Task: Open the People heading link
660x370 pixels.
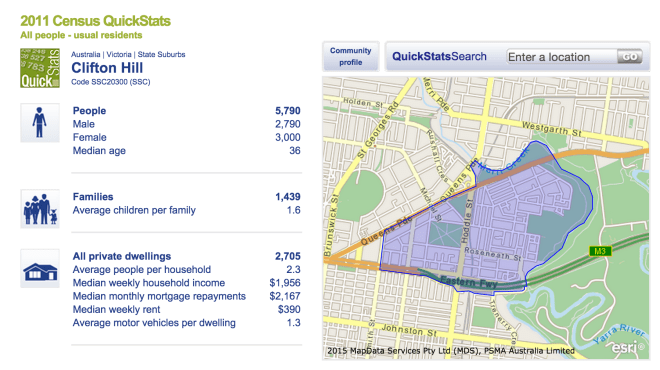Action: pyautogui.click(x=89, y=111)
